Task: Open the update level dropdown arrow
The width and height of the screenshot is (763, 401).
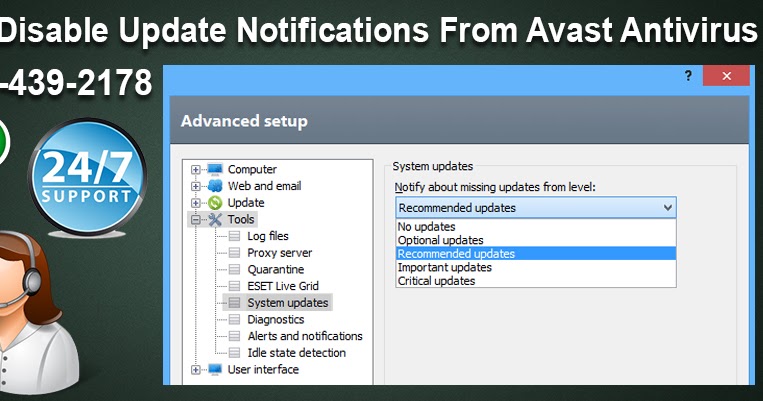Action: [668, 208]
